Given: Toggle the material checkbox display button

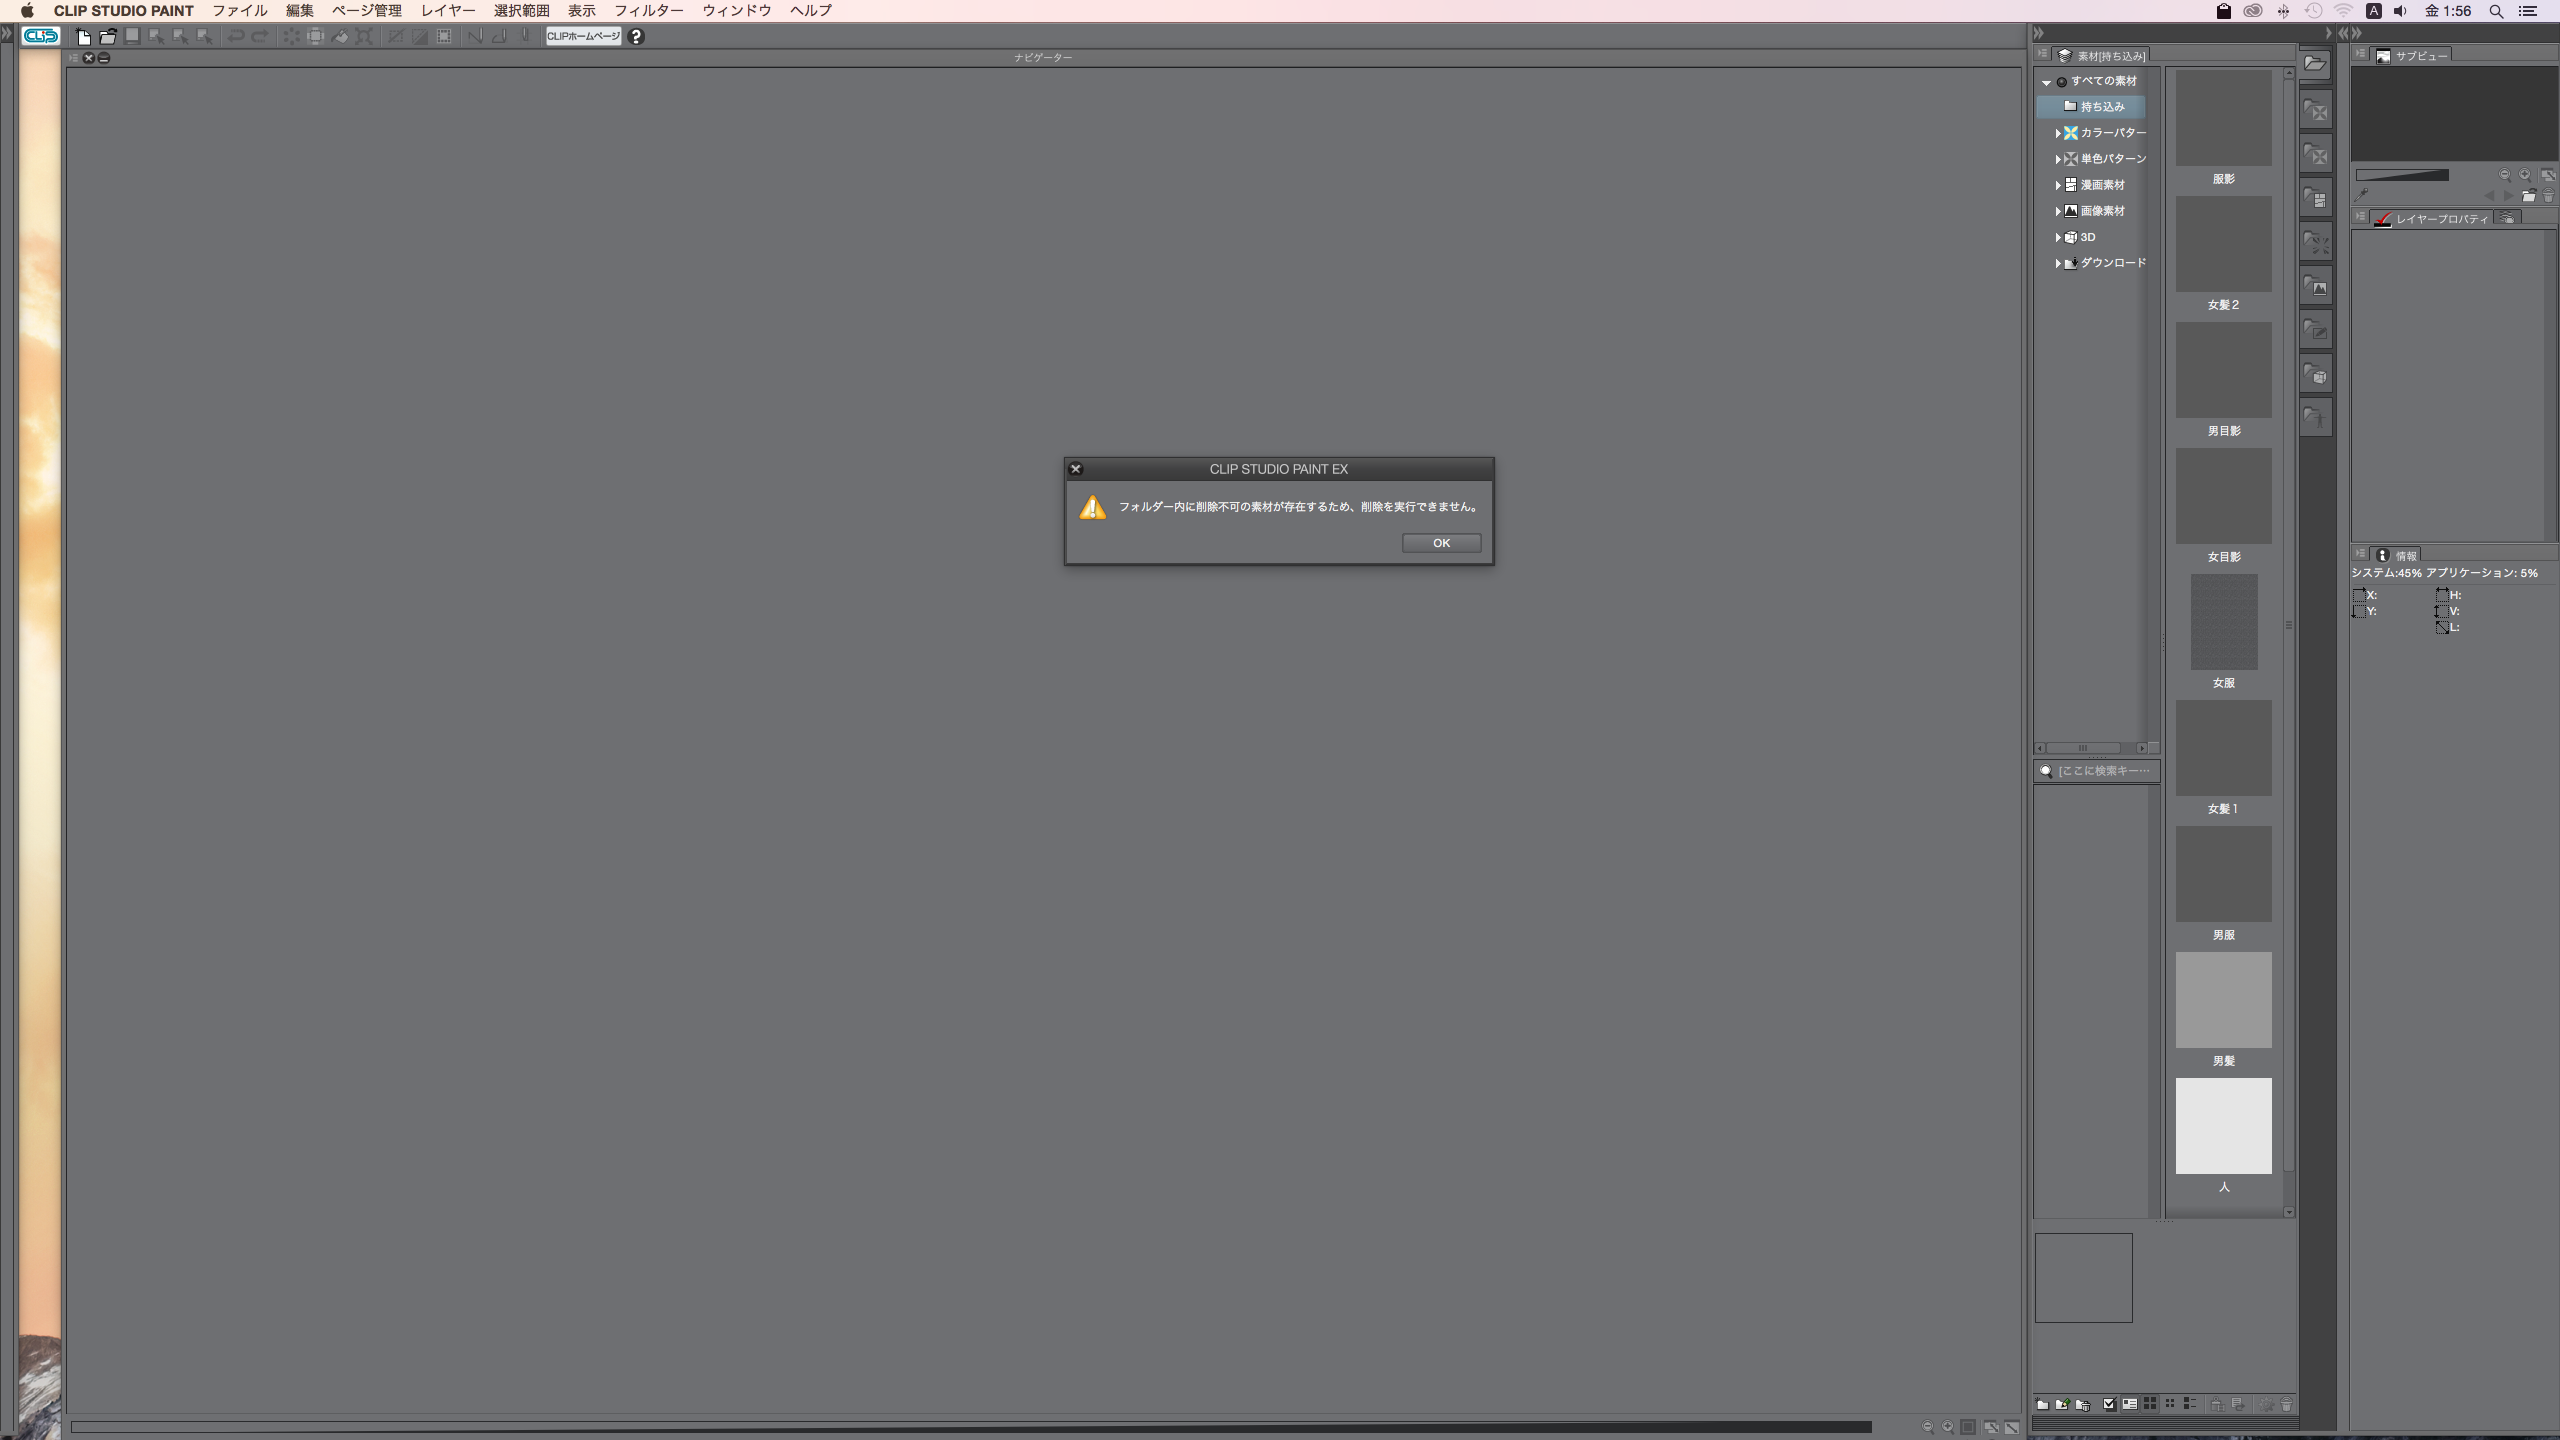Looking at the screenshot, I should [x=2109, y=1404].
